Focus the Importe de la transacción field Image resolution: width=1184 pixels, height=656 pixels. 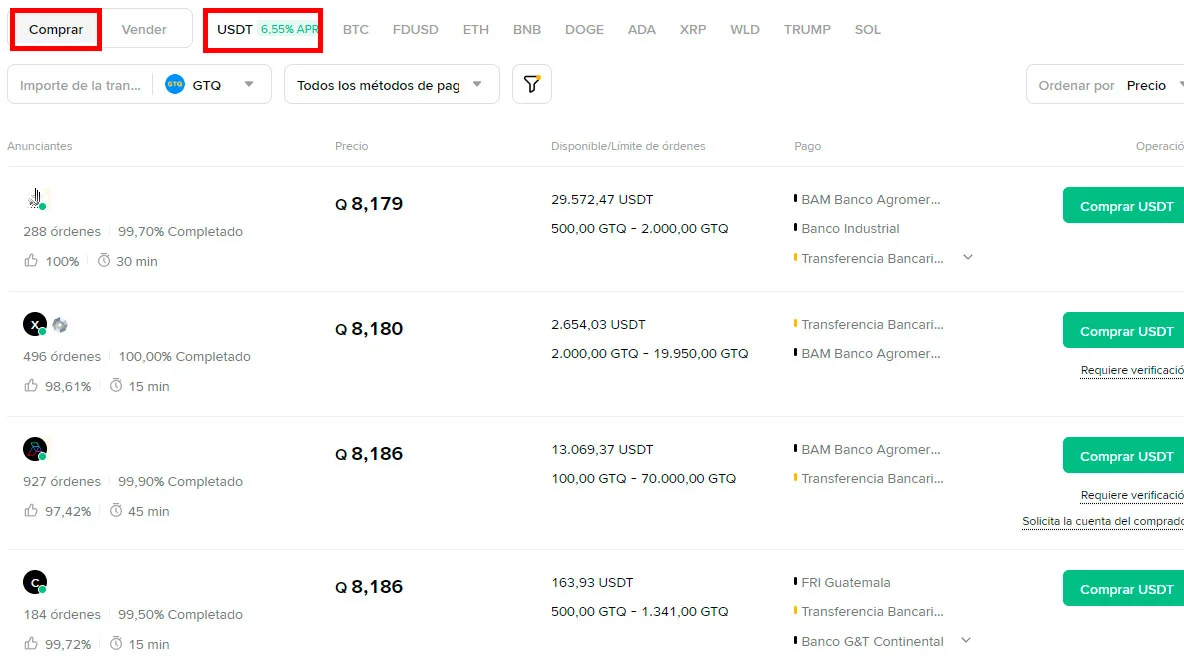tap(80, 85)
